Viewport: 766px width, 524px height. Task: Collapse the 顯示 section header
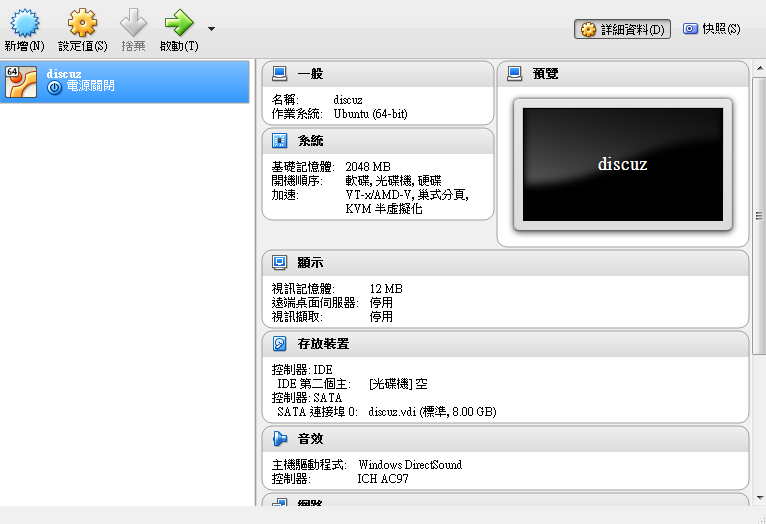point(311,263)
